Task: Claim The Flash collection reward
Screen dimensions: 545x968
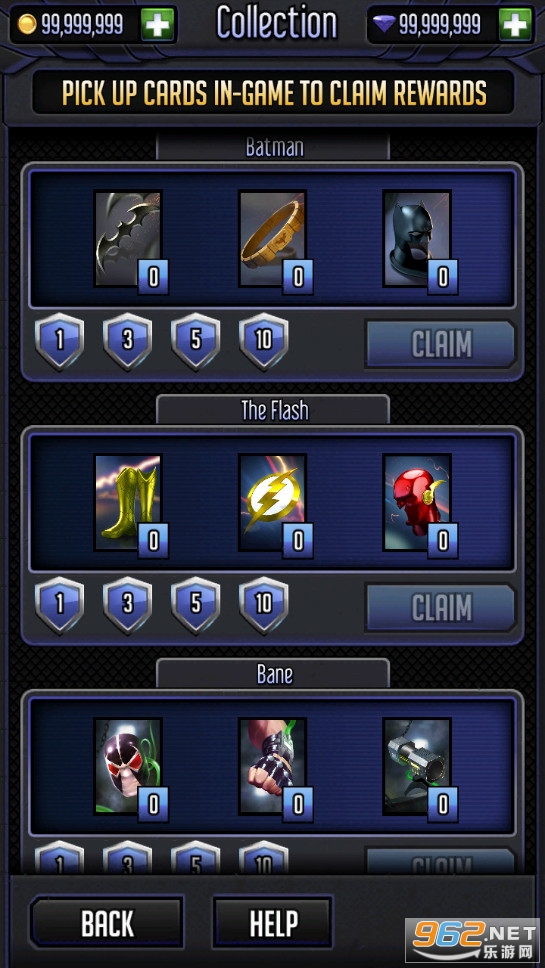Action: click(x=441, y=607)
